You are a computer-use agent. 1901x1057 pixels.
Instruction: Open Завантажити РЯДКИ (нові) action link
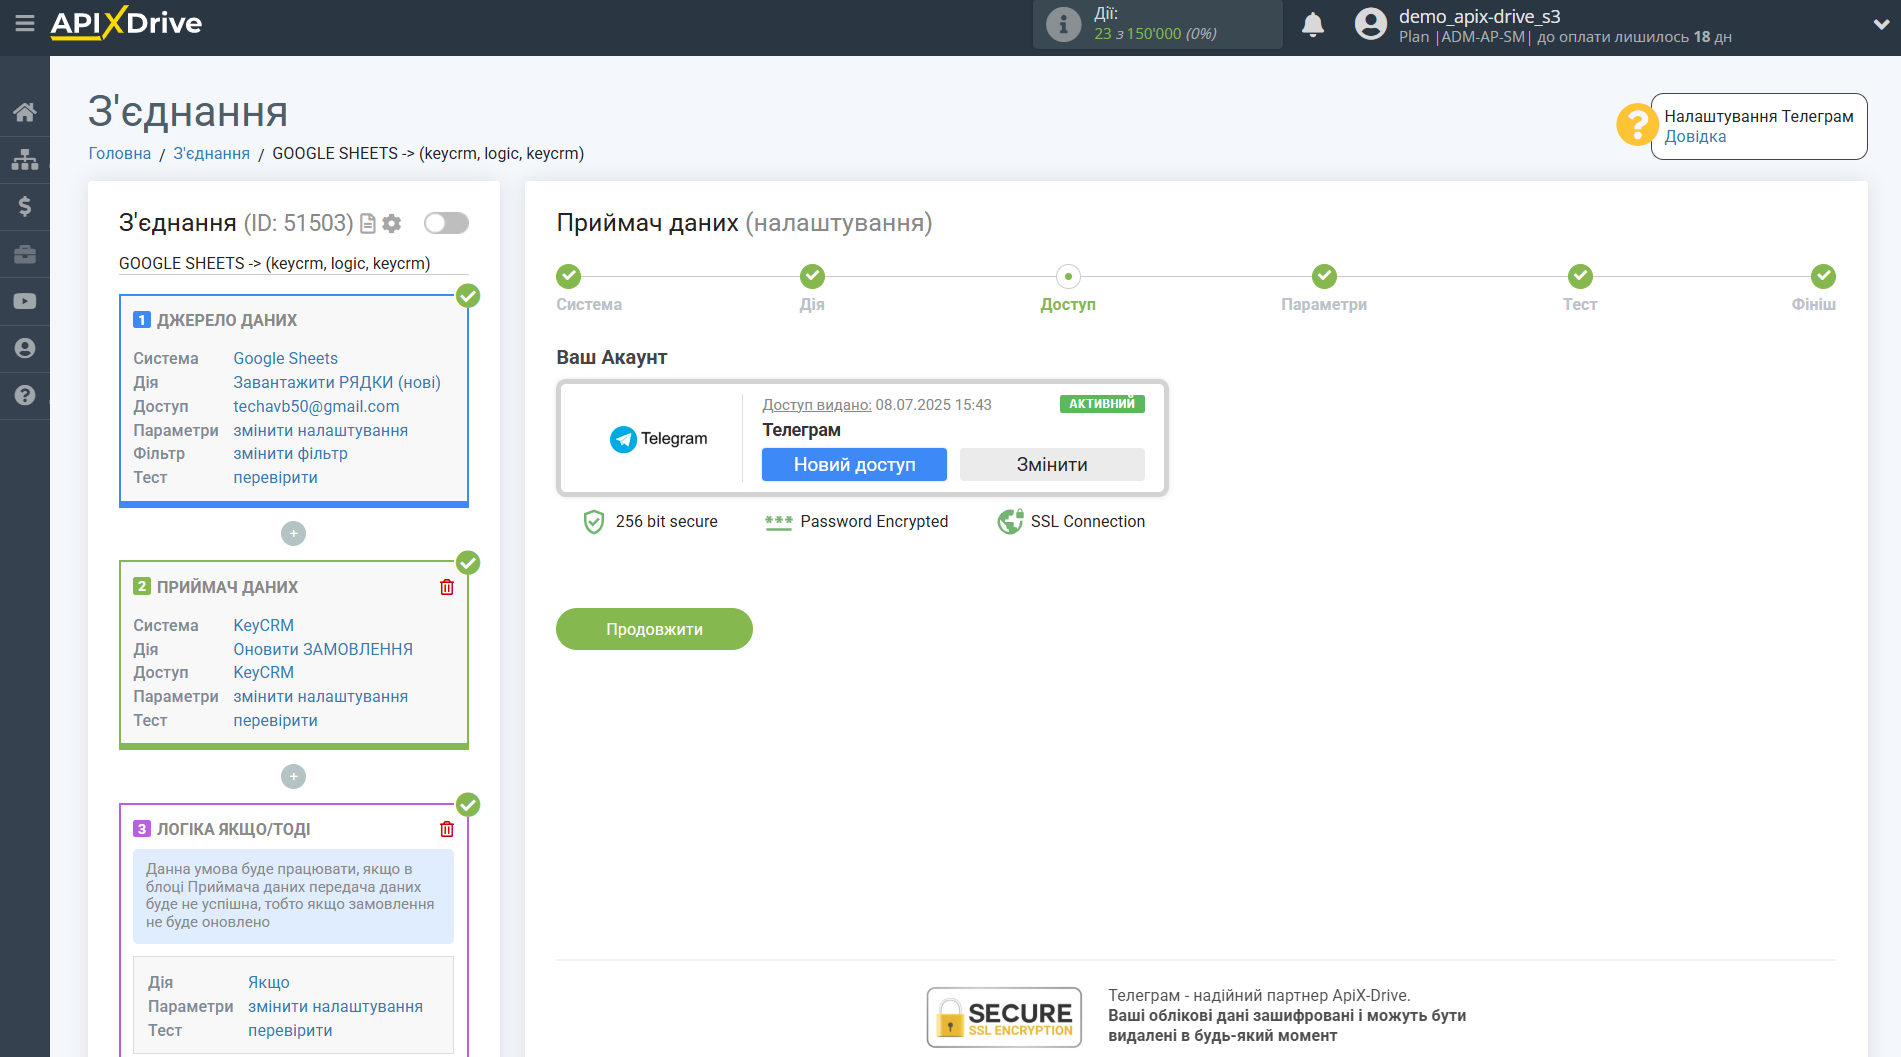click(x=337, y=382)
